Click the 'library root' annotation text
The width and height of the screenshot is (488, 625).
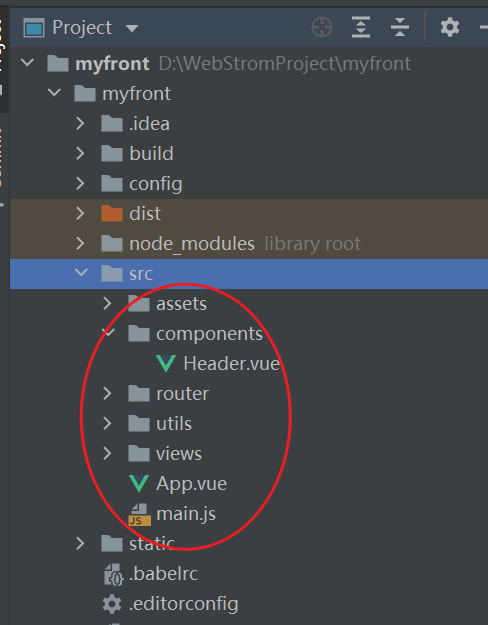[x=313, y=244]
